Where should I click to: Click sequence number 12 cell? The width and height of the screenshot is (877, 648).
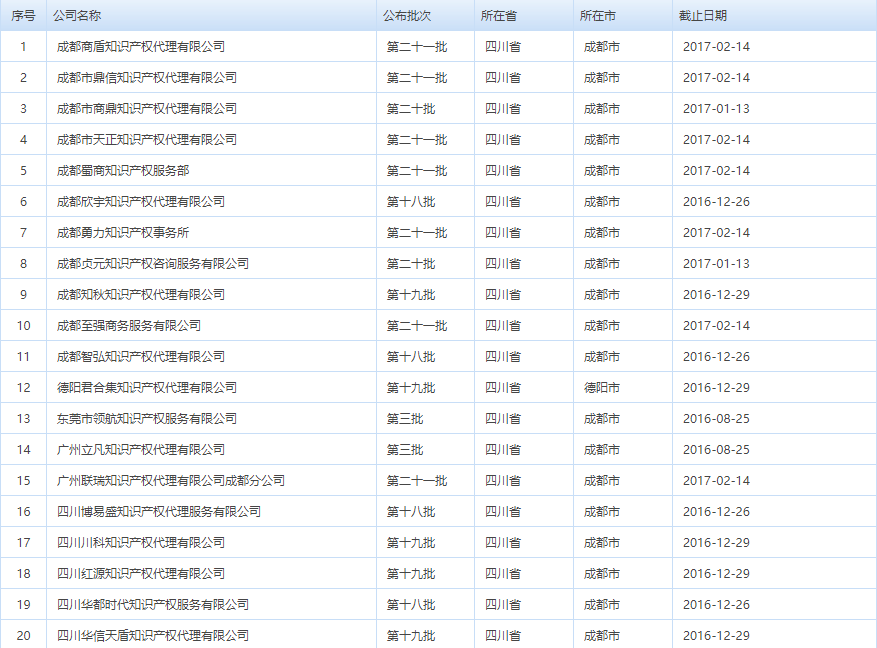pyautogui.click(x=23, y=388)
